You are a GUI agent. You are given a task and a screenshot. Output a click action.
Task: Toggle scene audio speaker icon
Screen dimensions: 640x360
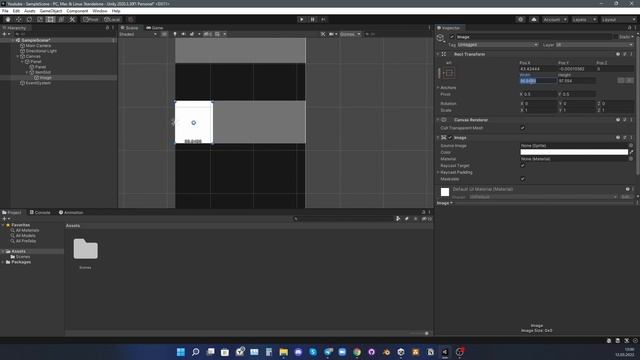tap(183, 34)
